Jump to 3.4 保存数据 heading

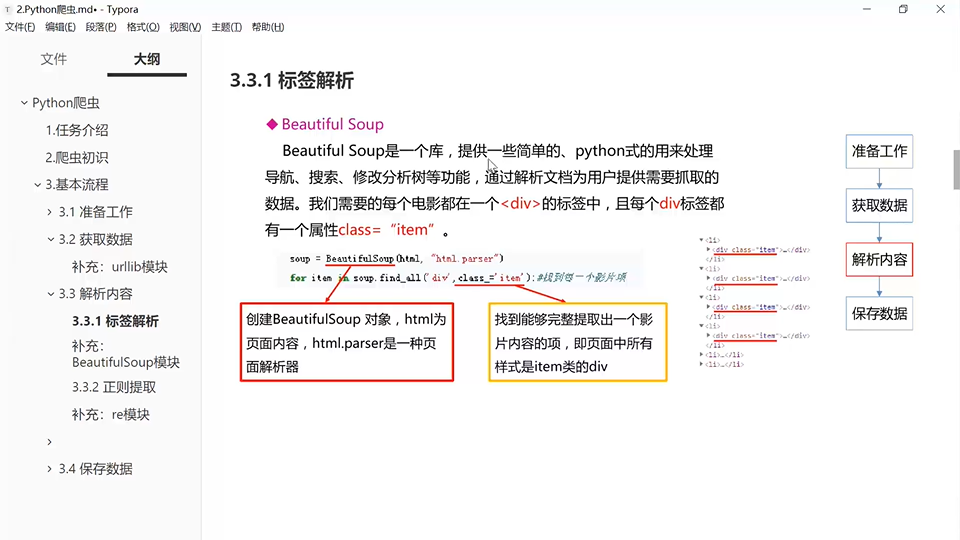point(96,469)
